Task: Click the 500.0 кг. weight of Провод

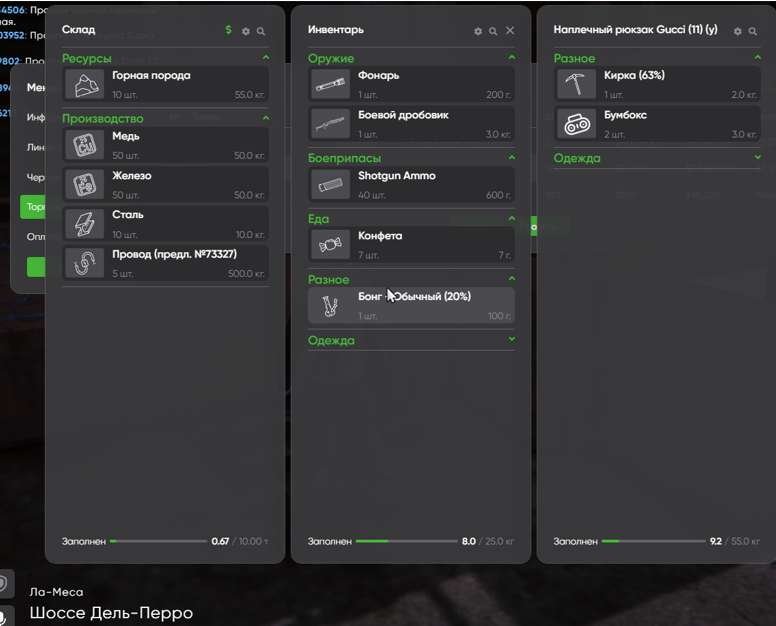Action: tap(246, 274)
